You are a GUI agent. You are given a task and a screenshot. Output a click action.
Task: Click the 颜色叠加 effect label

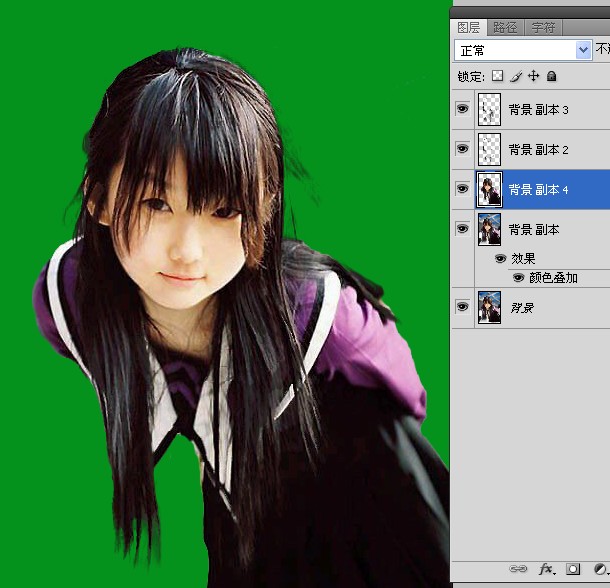click(553, 278)
